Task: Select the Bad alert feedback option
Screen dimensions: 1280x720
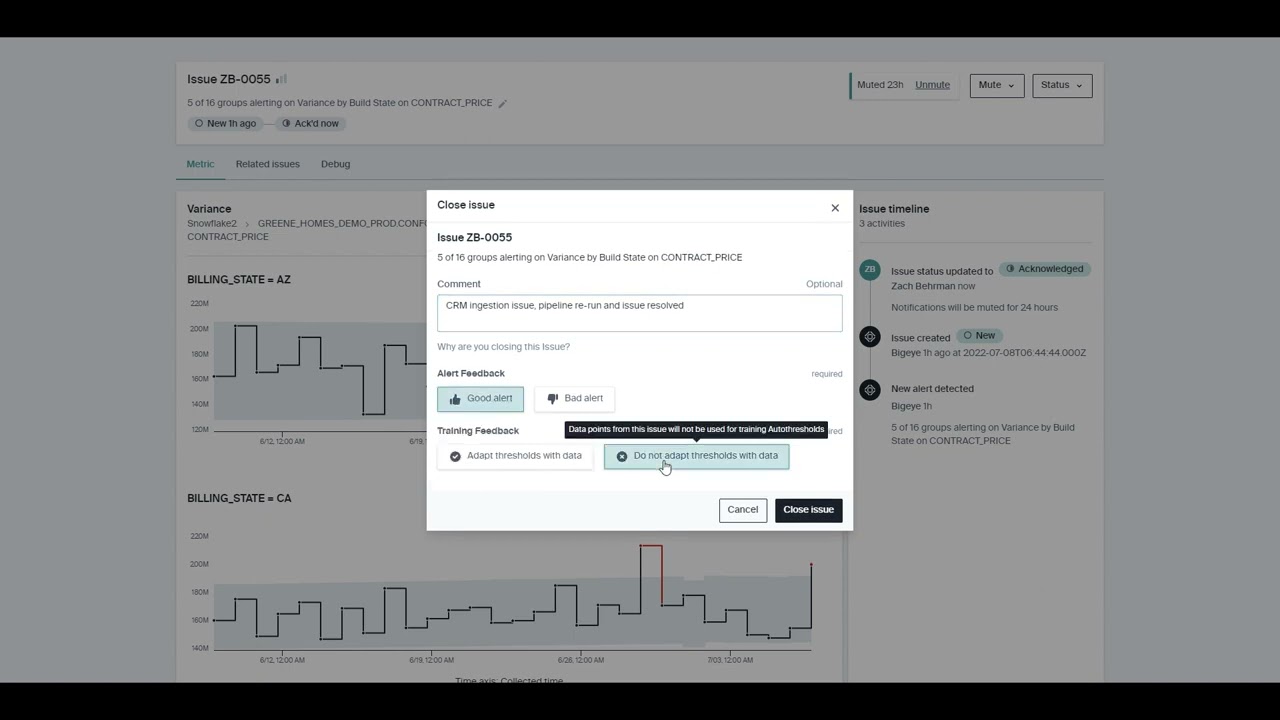Action: pos(575,399)
